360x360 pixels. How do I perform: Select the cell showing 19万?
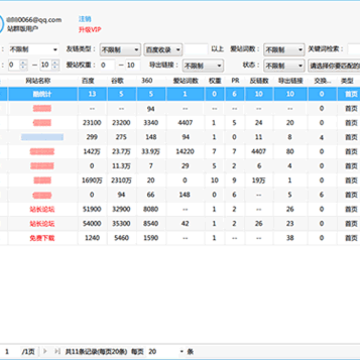click(259, 180)
